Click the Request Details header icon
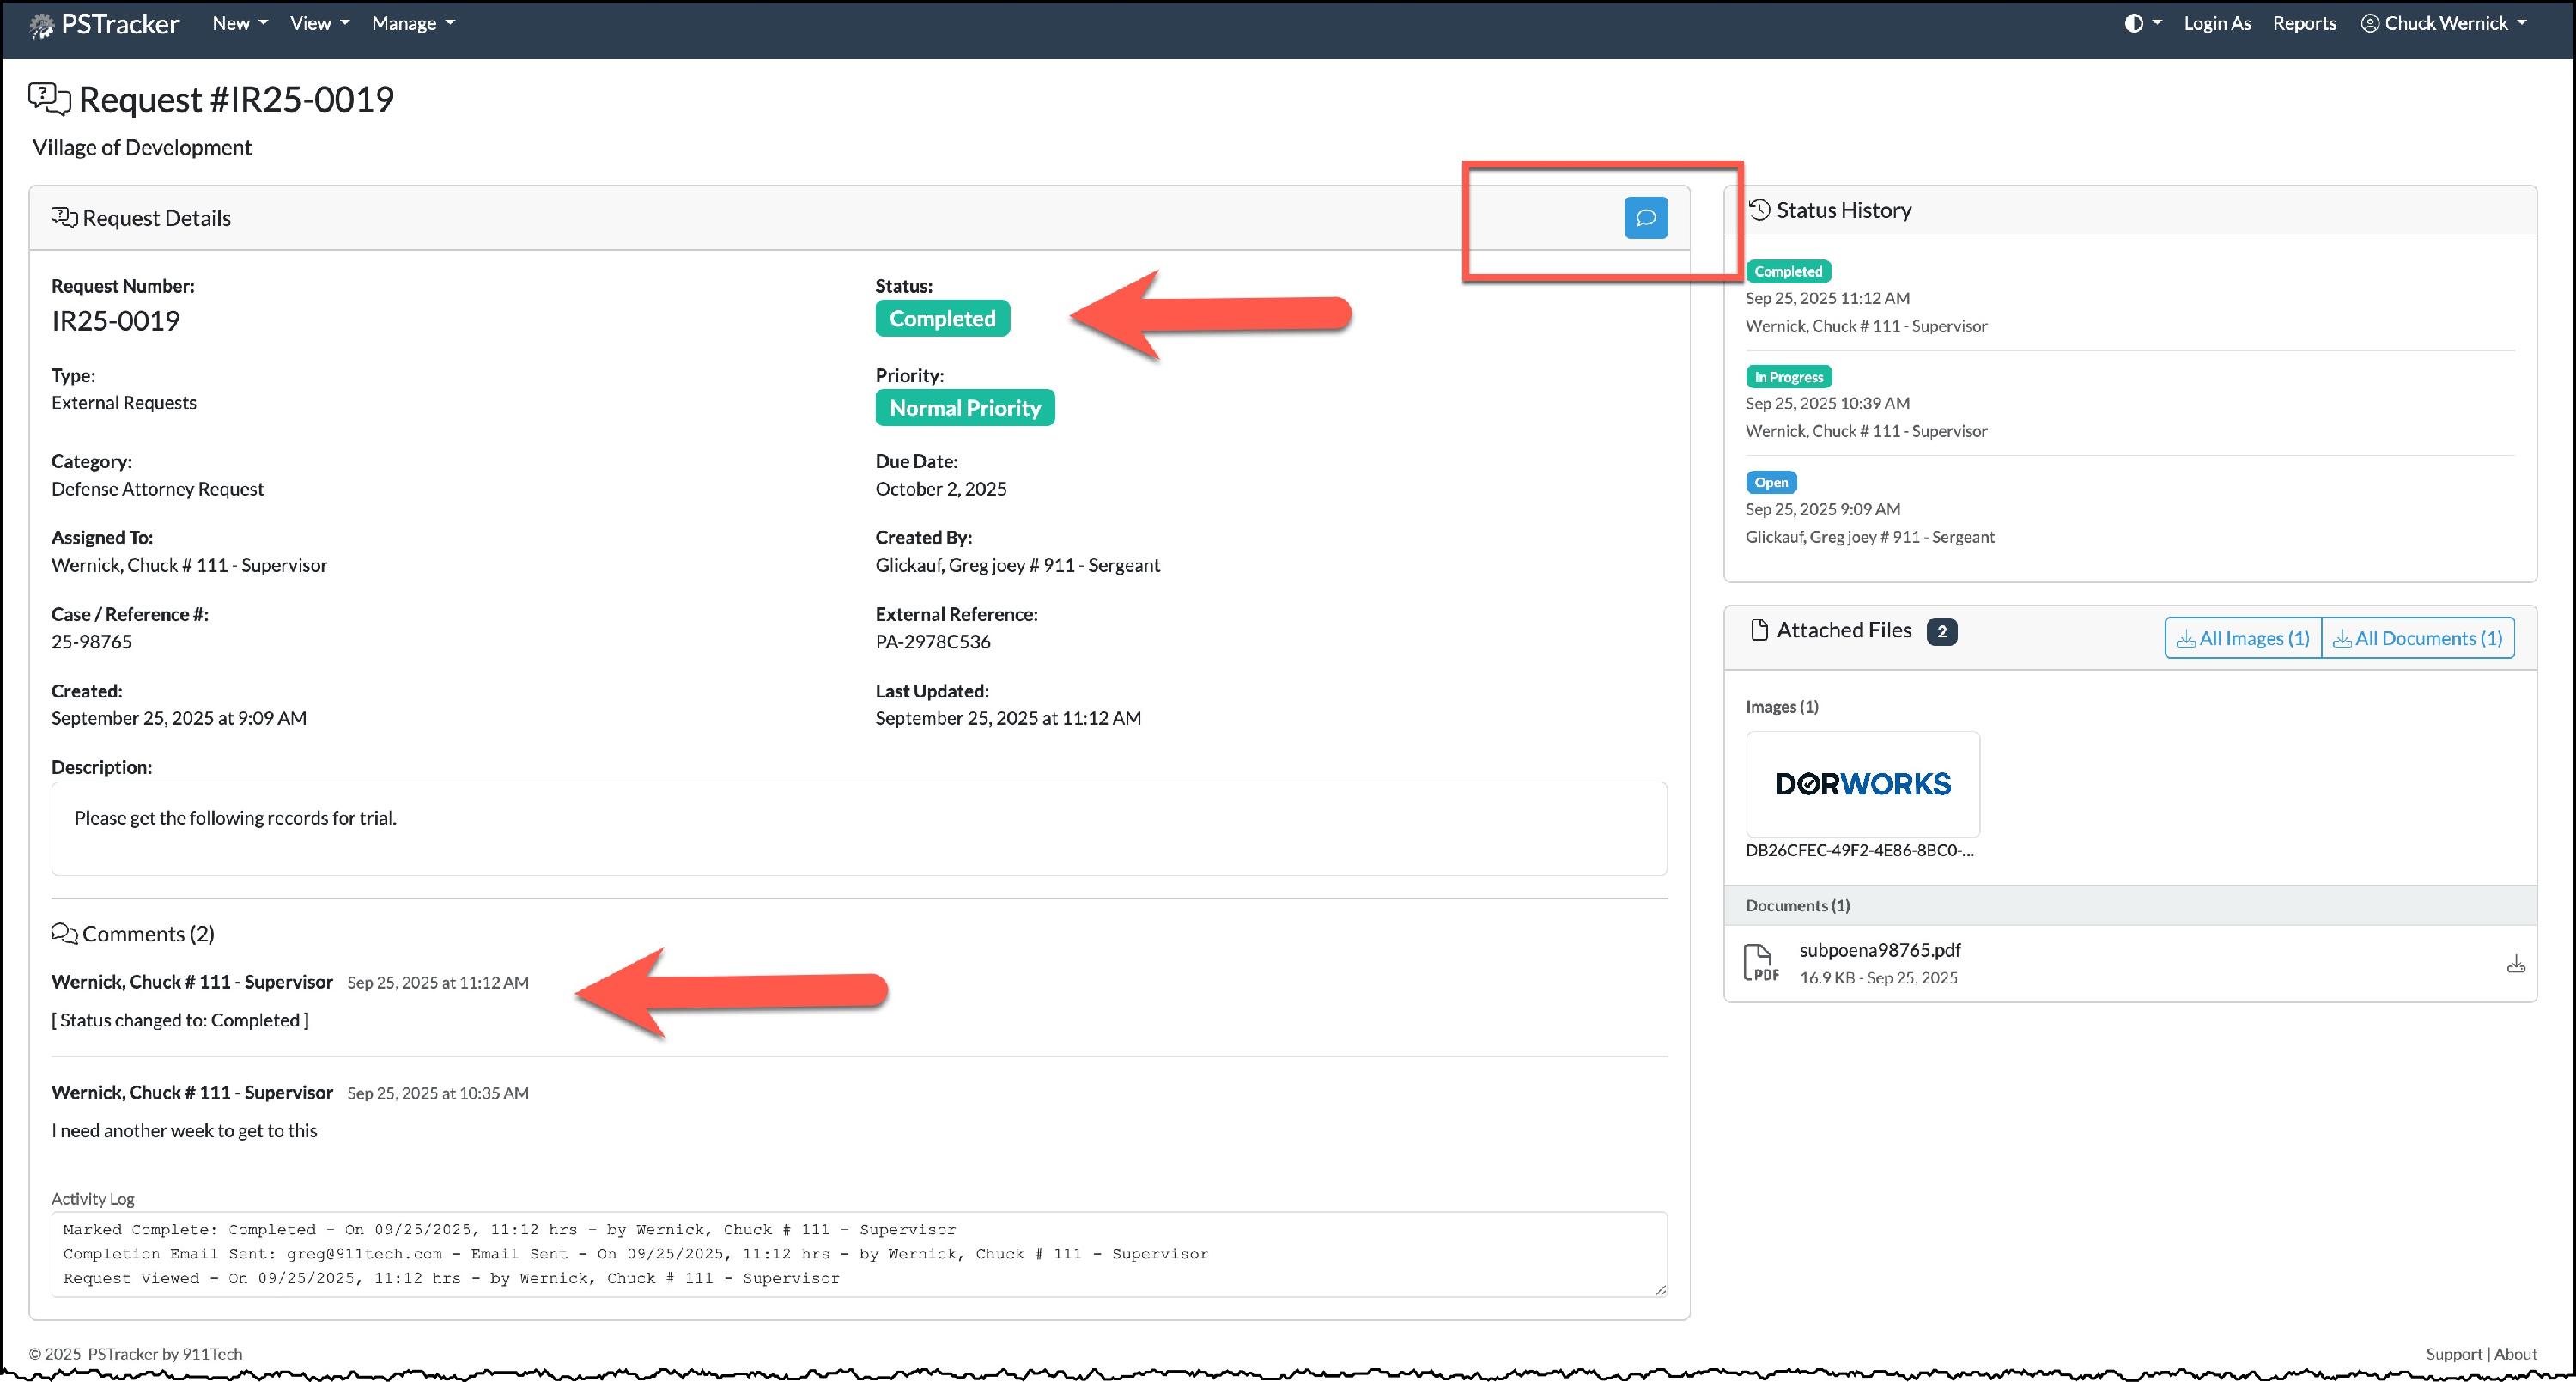This screenshot has width=2576, height=1382. coord(64,218)
